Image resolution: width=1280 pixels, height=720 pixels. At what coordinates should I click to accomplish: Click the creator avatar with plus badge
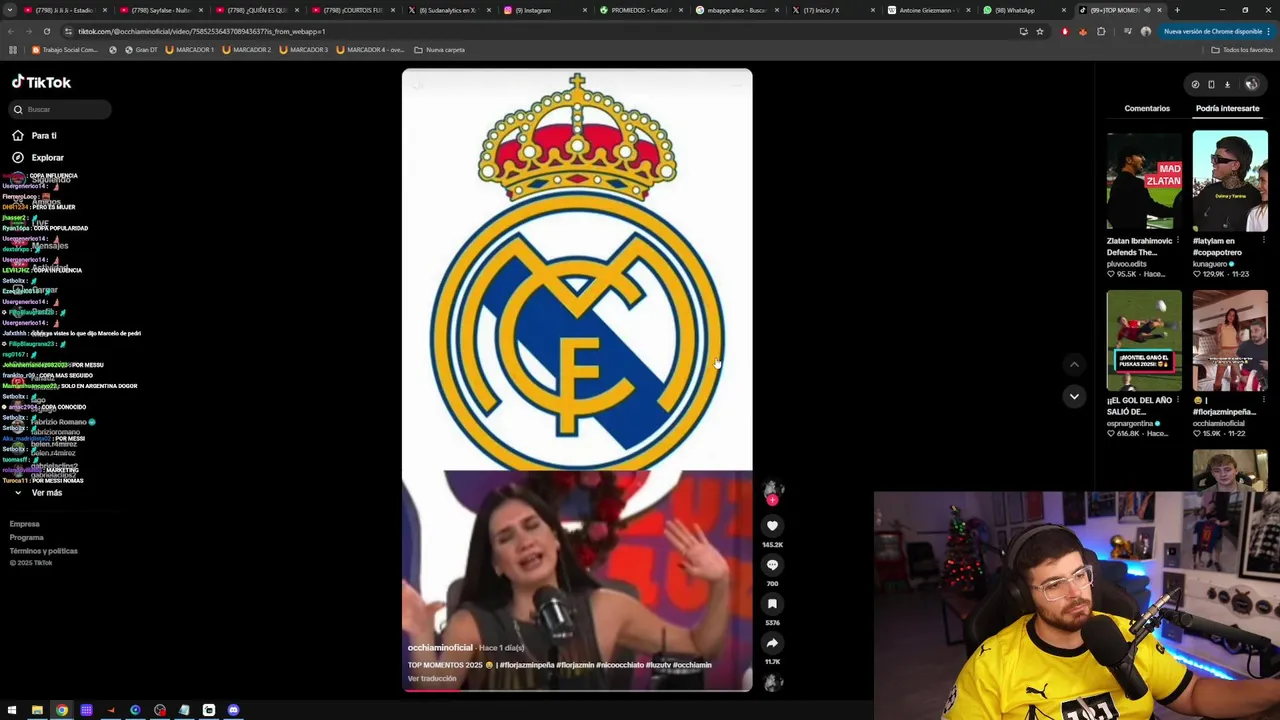click(772, 491)
